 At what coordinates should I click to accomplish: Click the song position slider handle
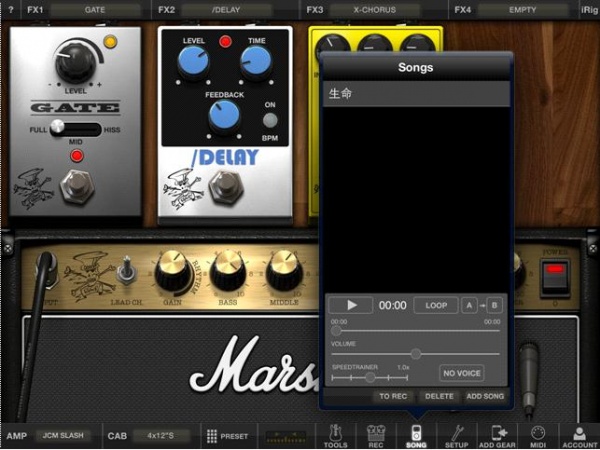336,331
